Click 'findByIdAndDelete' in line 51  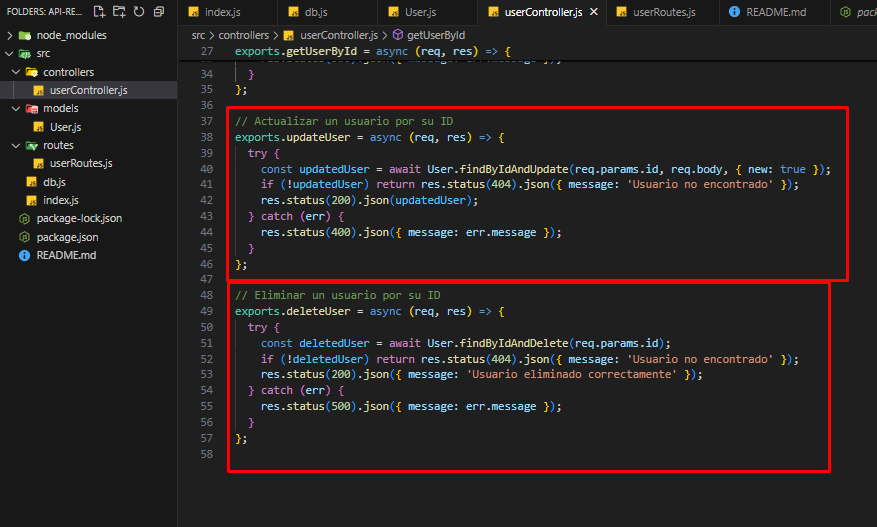click(514, 343)
